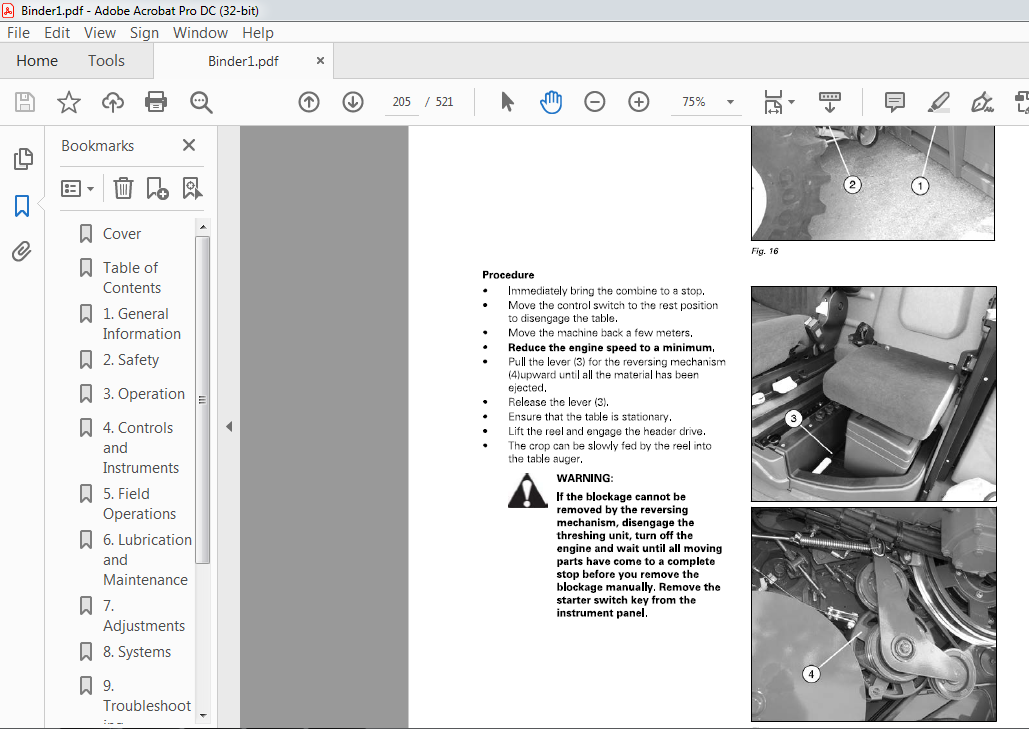
Task: Enable scrolling mode page display
Action: [x=830, y=102]
